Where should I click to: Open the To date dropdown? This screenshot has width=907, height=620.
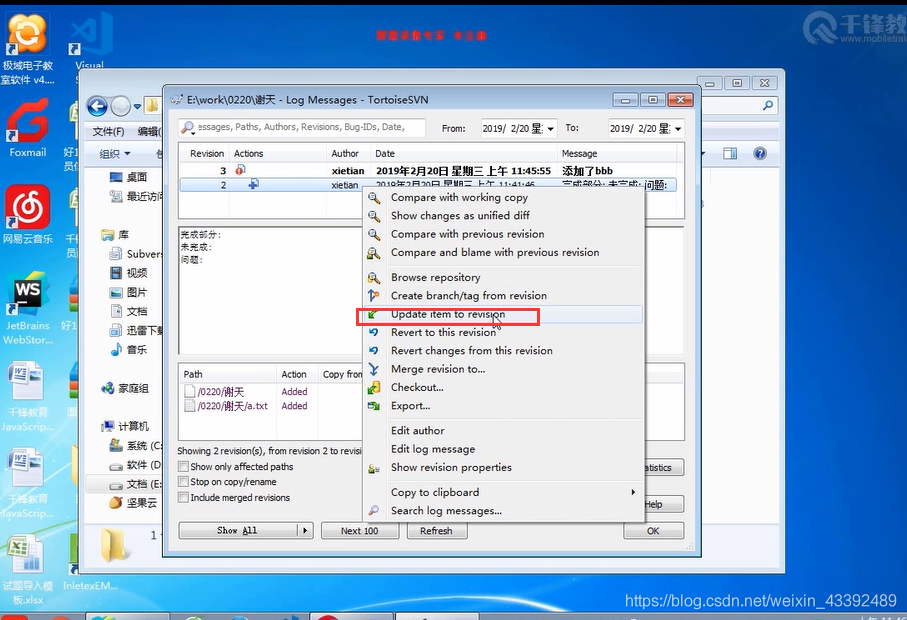coord(678,128)
